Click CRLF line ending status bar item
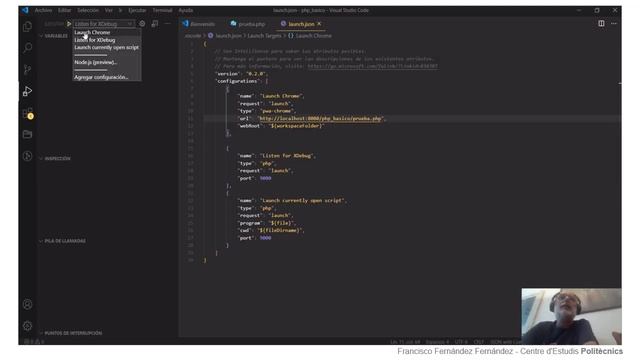Screen dimensions: 640x360 (479, 342)
